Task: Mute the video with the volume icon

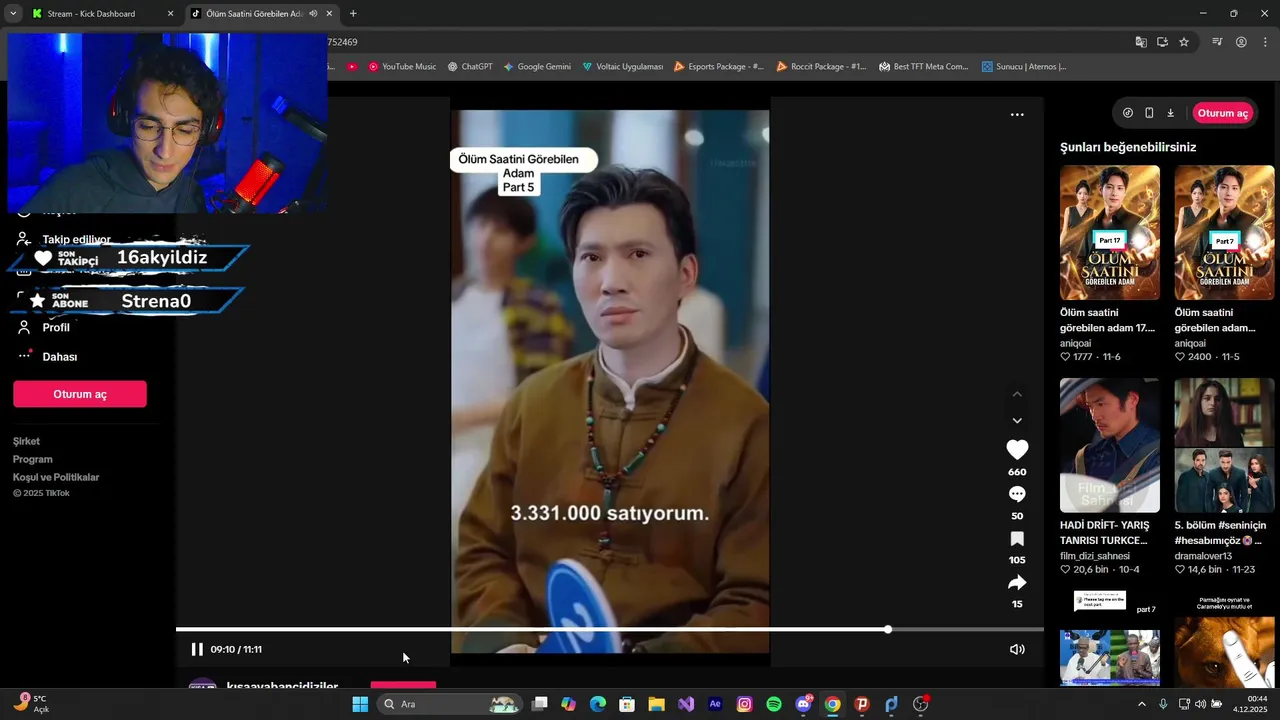Action: click(1017, 649)
